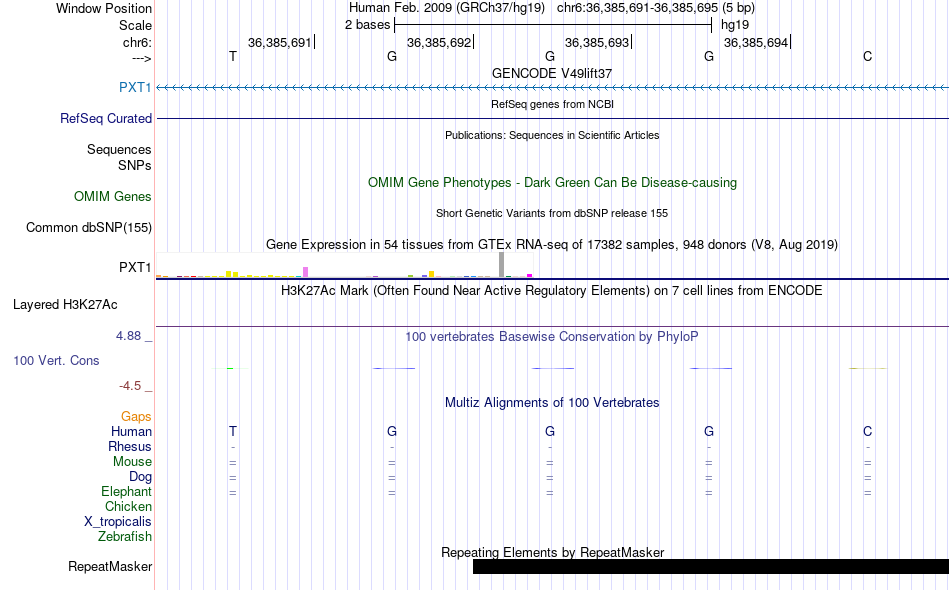Click the black RepeatMasker repeat element bar

pos(711,566)
